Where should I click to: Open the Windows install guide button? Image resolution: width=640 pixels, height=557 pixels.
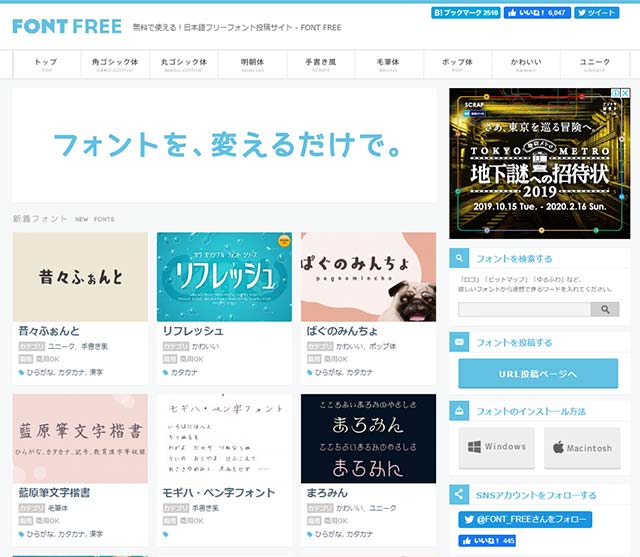click(x=496, y=447)
